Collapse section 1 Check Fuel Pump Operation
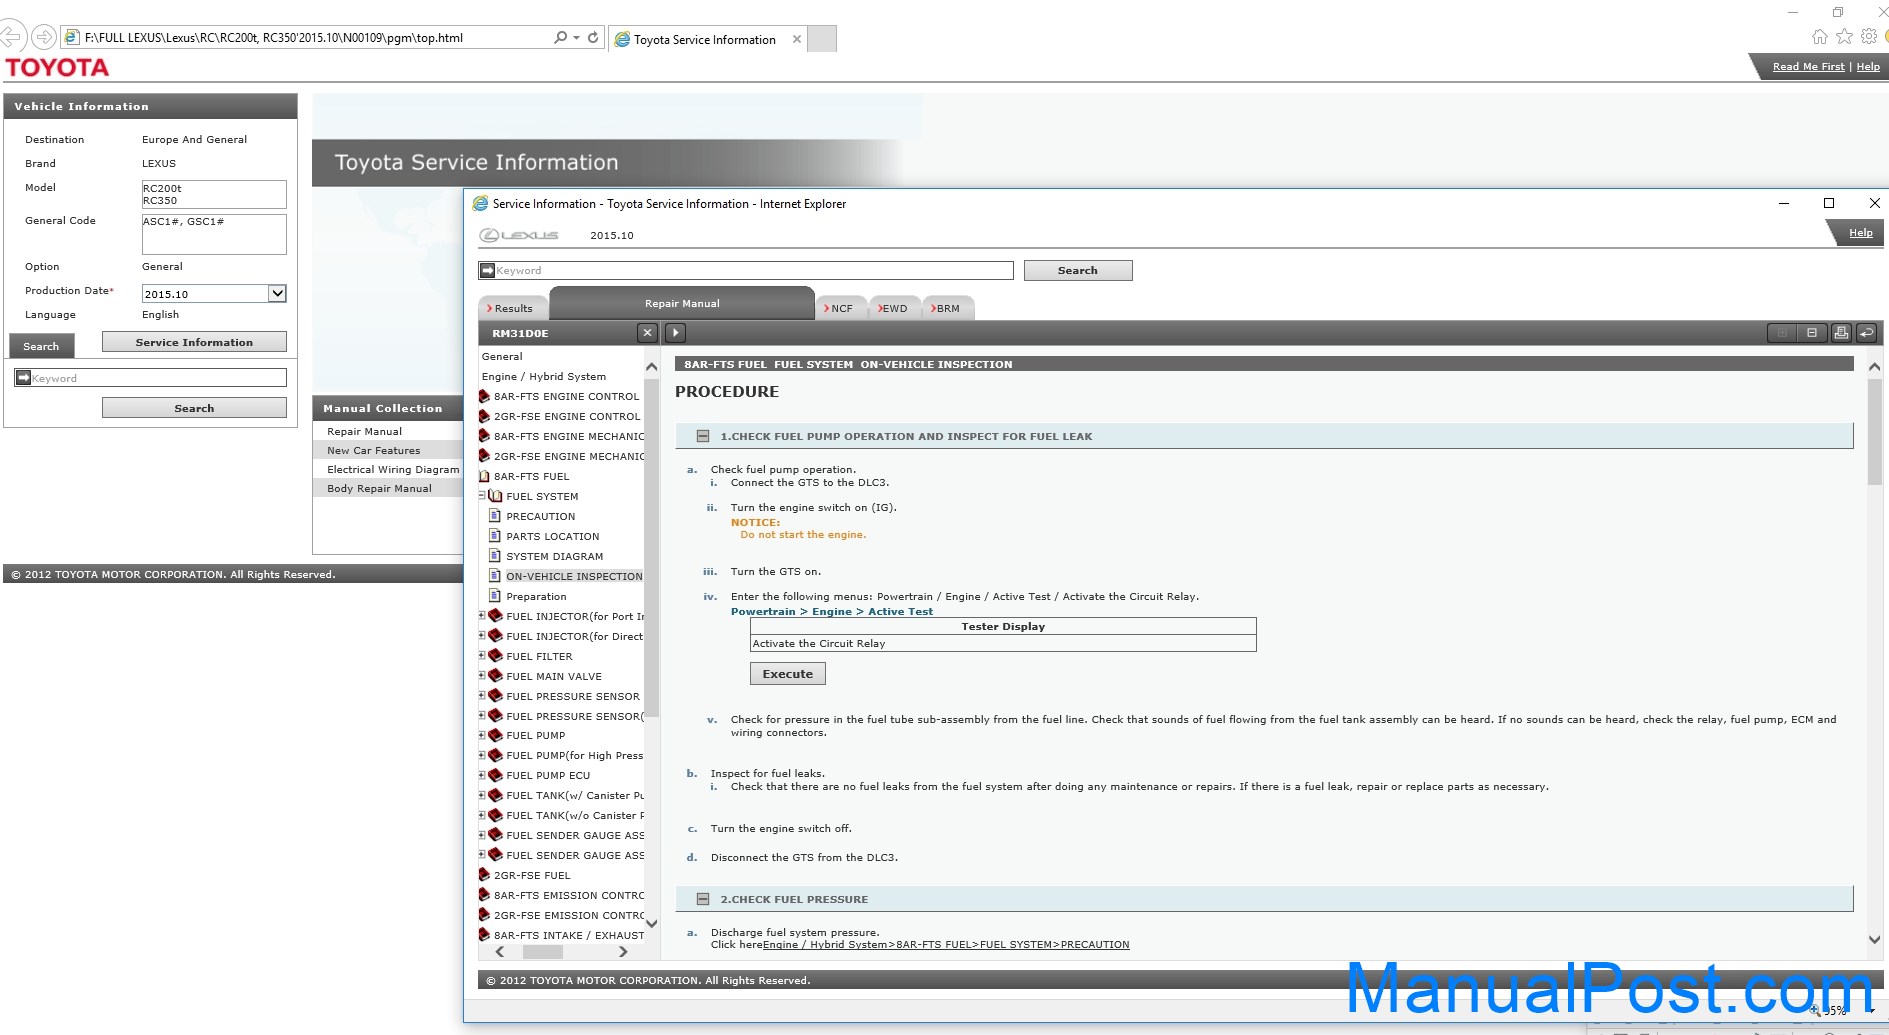The image size is (1889, 1035). (703, 436)
